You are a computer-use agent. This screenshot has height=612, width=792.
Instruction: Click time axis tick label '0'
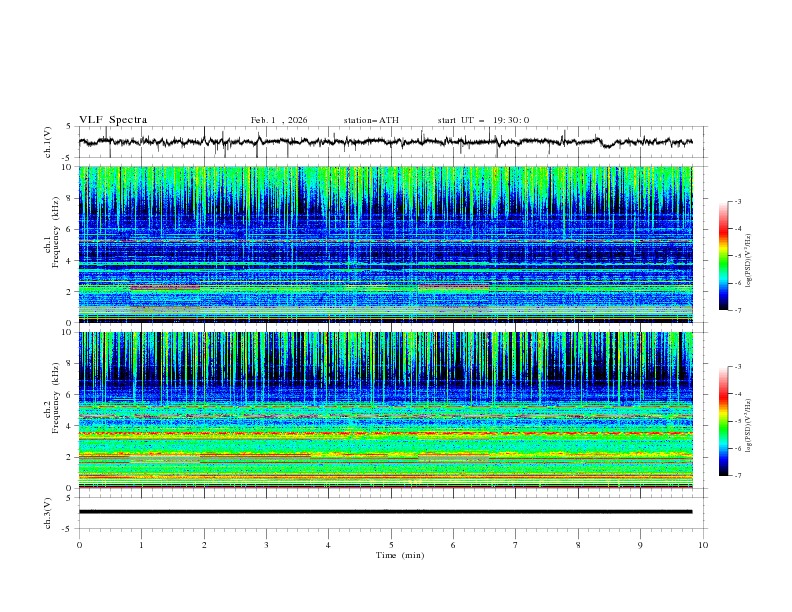tap(79, 545)
